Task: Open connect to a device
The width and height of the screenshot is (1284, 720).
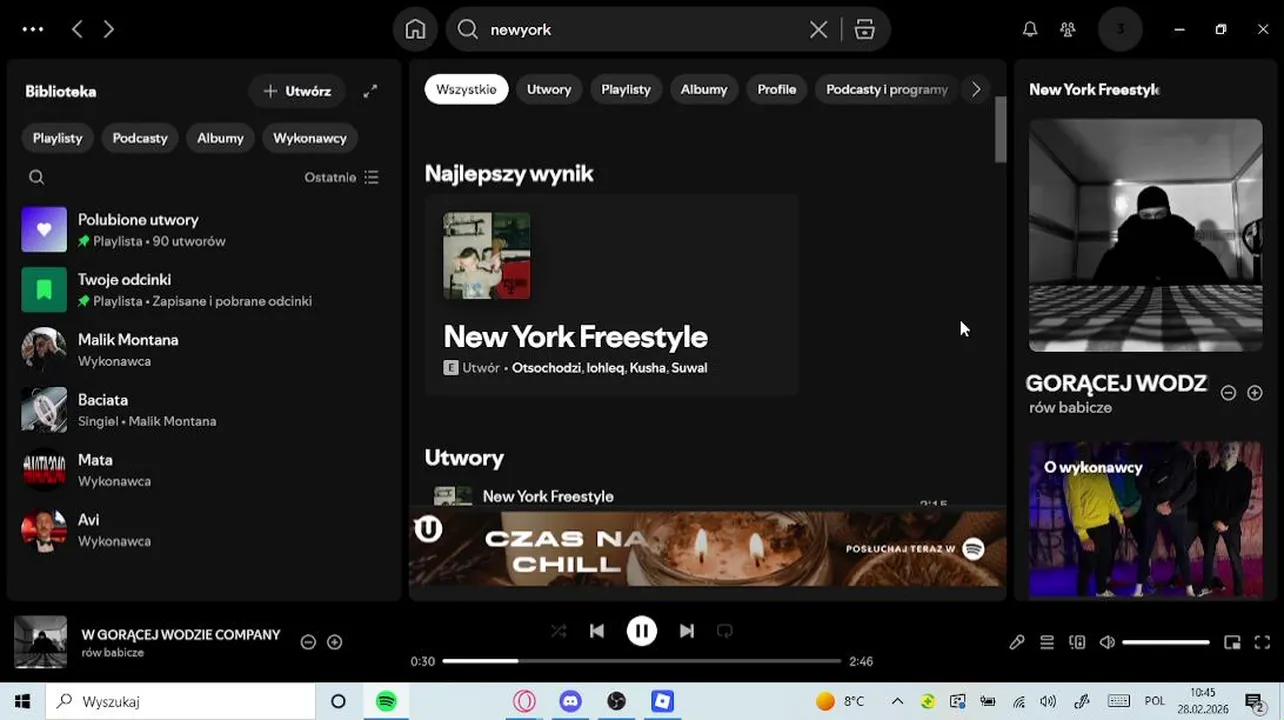Action: coord(1077,642)
